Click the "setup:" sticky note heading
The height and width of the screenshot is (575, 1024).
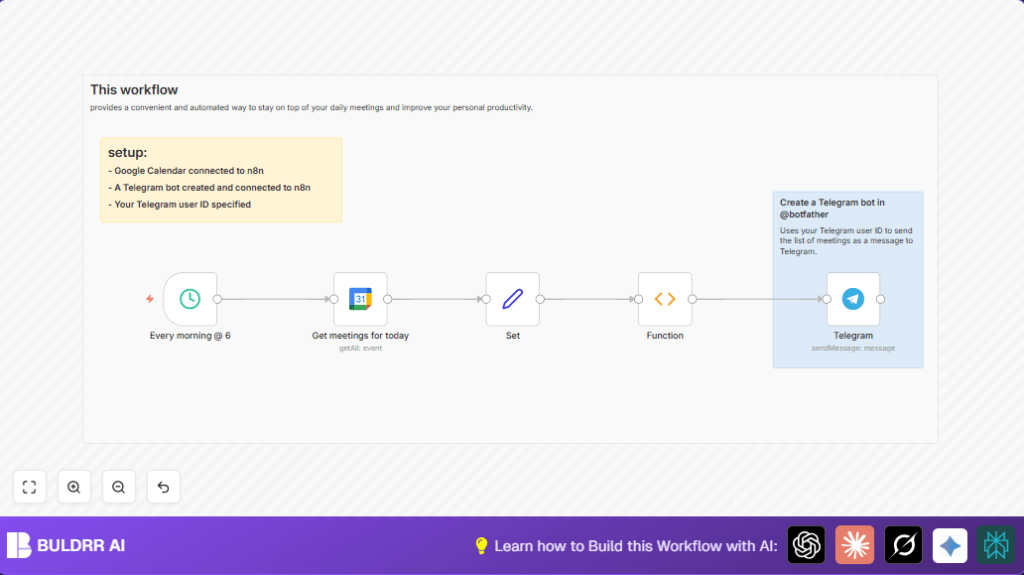127,152
